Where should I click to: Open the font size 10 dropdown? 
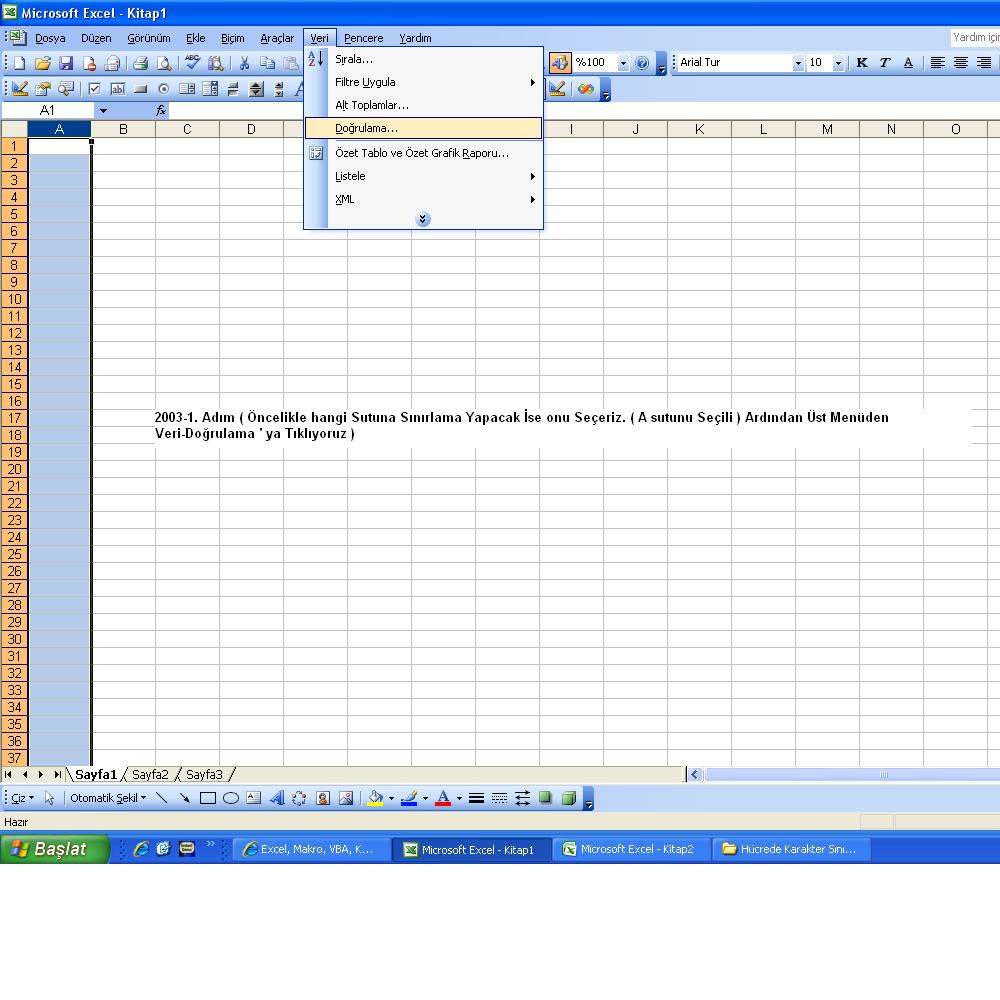tap(838, 62)
